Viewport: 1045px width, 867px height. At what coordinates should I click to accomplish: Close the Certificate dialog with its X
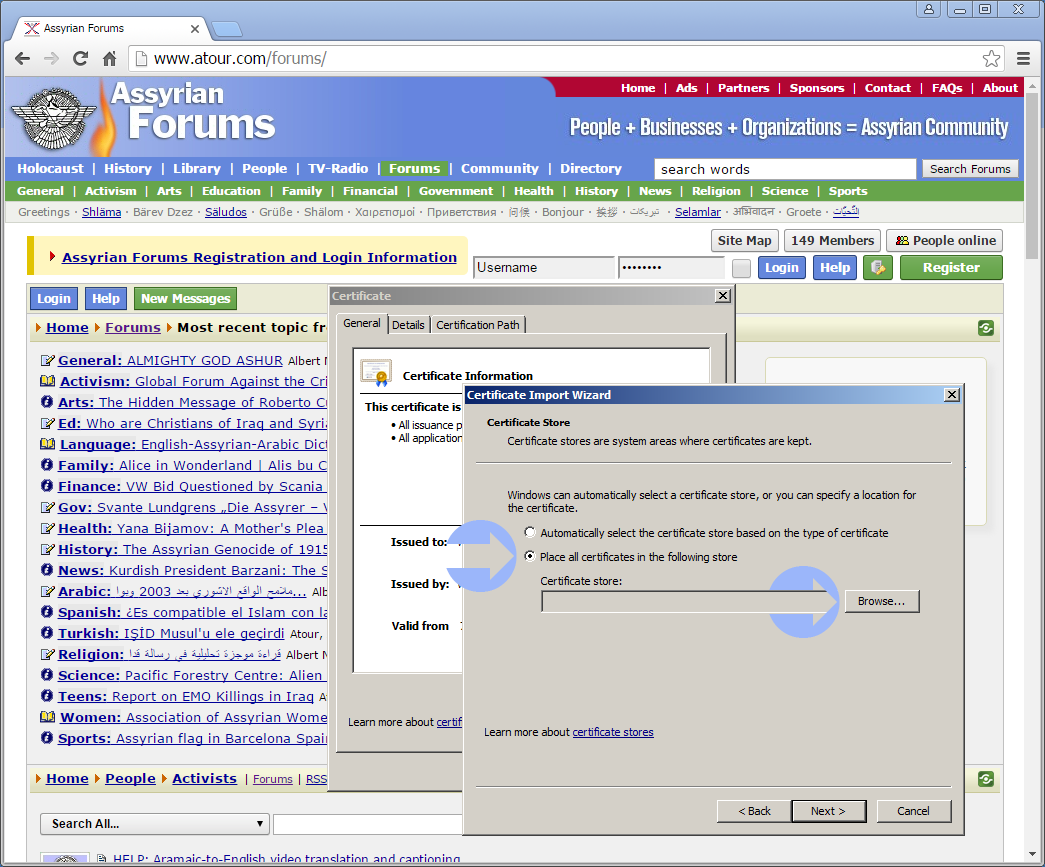click(x=723, y=296)
